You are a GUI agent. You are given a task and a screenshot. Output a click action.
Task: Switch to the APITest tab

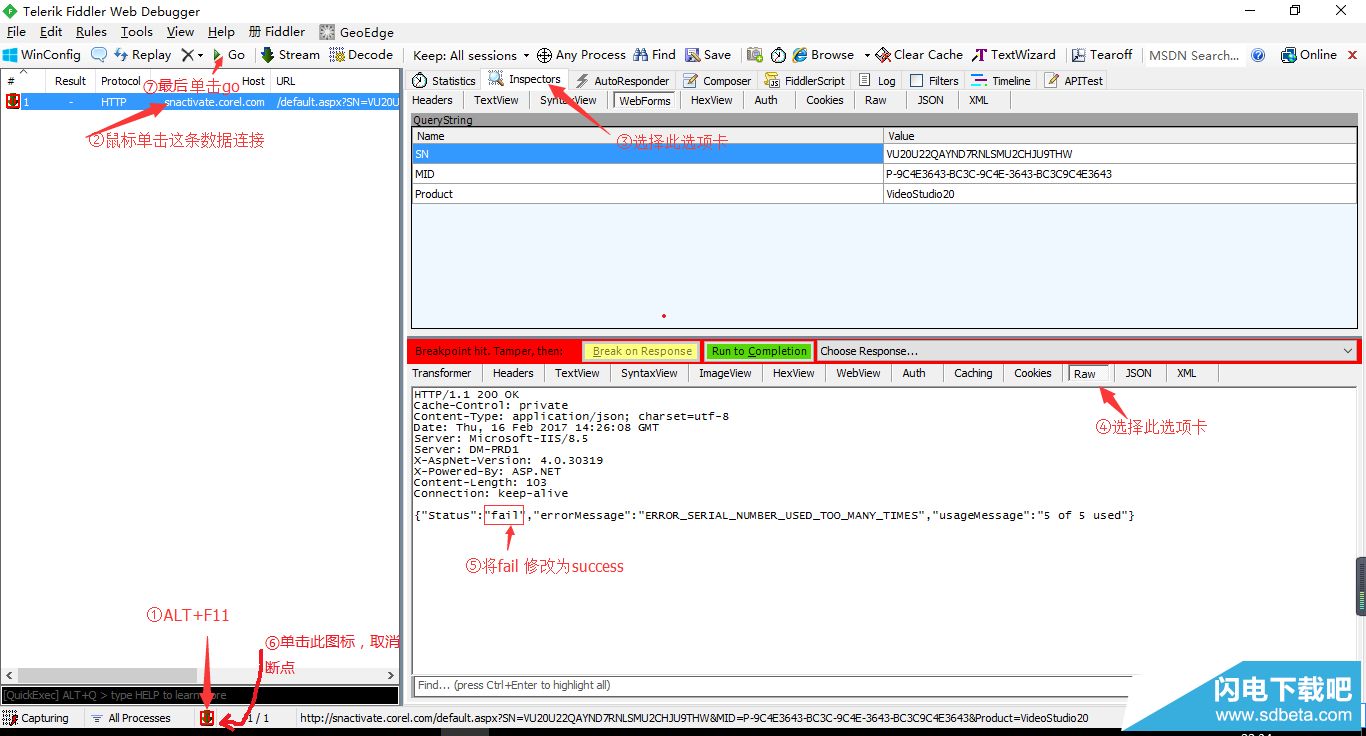pos(1074,81)
